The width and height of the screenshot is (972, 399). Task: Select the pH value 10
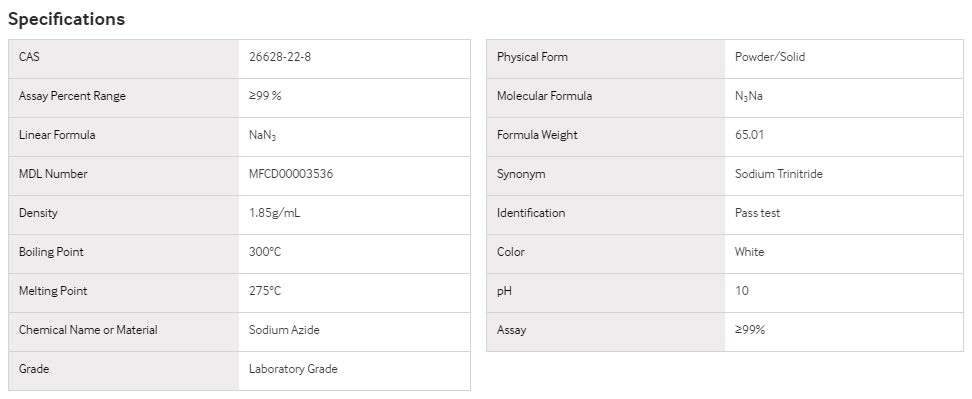pos(741,291)
